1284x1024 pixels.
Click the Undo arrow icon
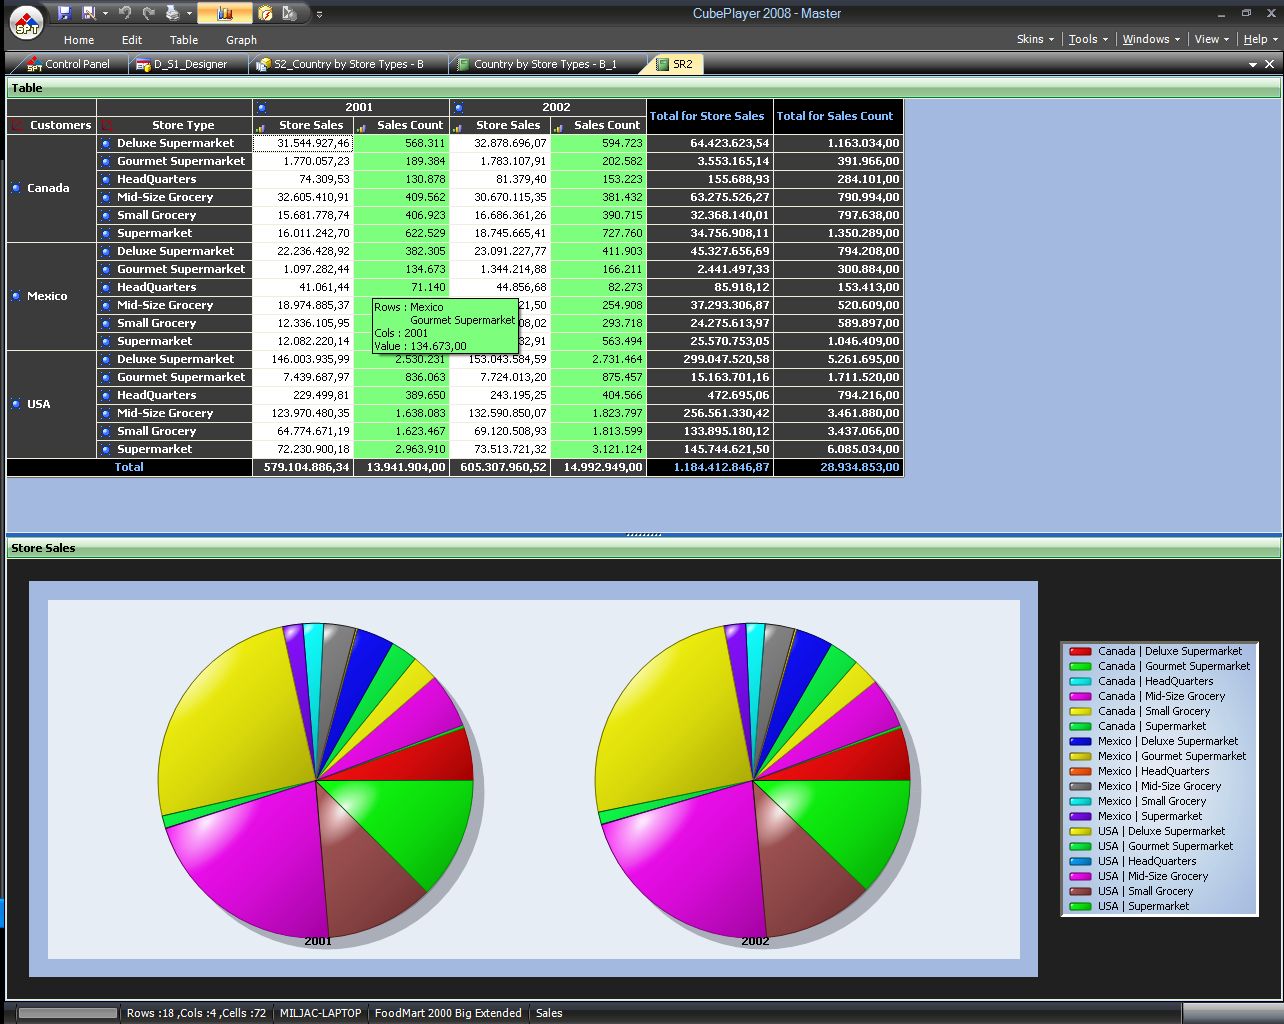click(x=125, y=13)
